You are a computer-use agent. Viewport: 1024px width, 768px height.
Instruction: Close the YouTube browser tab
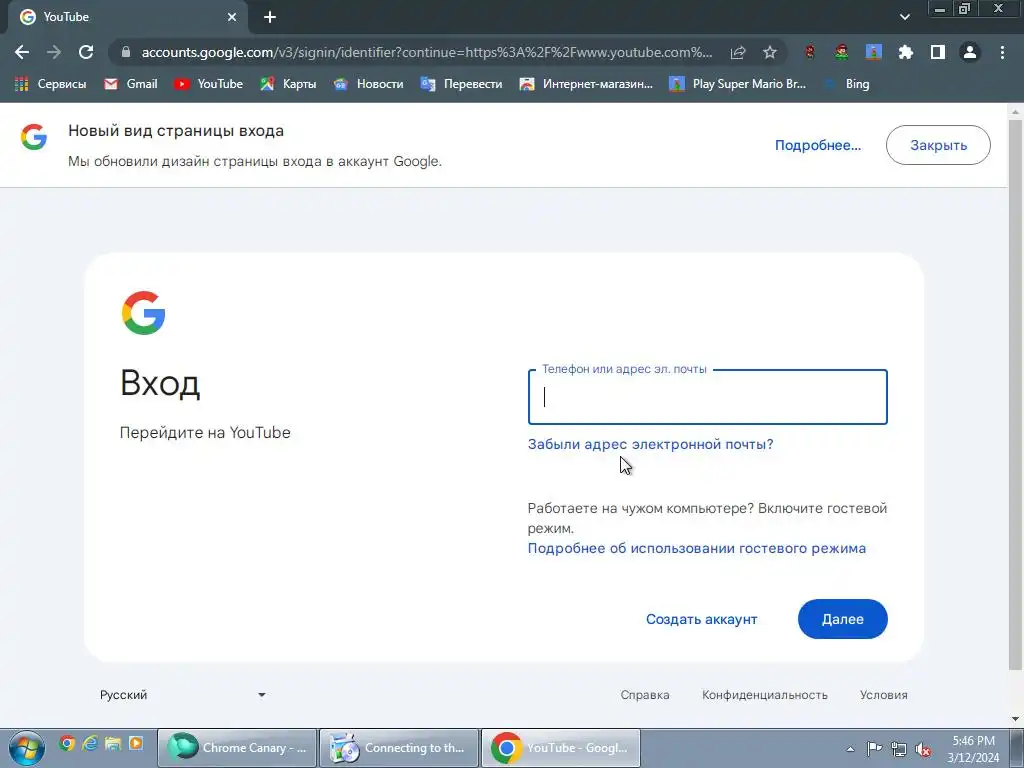point(232,17)
